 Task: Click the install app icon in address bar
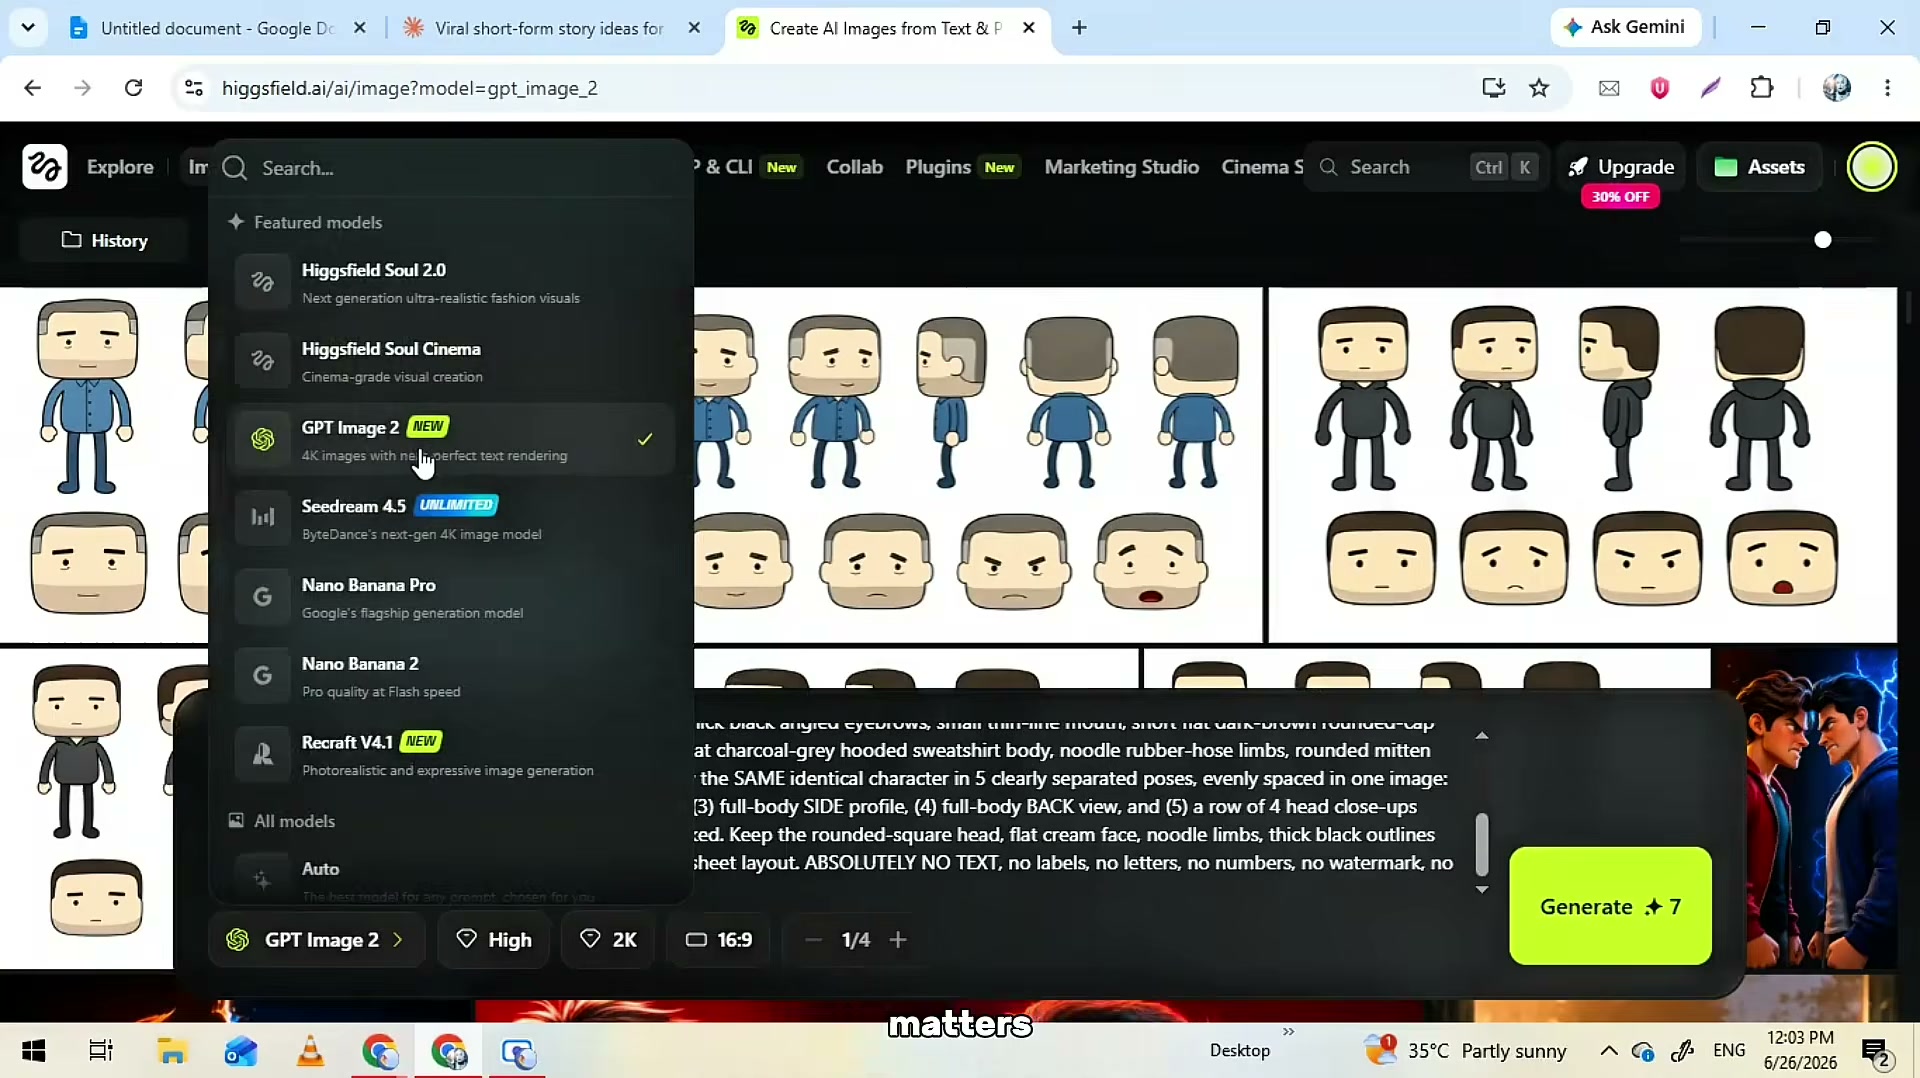point(1494,88)
